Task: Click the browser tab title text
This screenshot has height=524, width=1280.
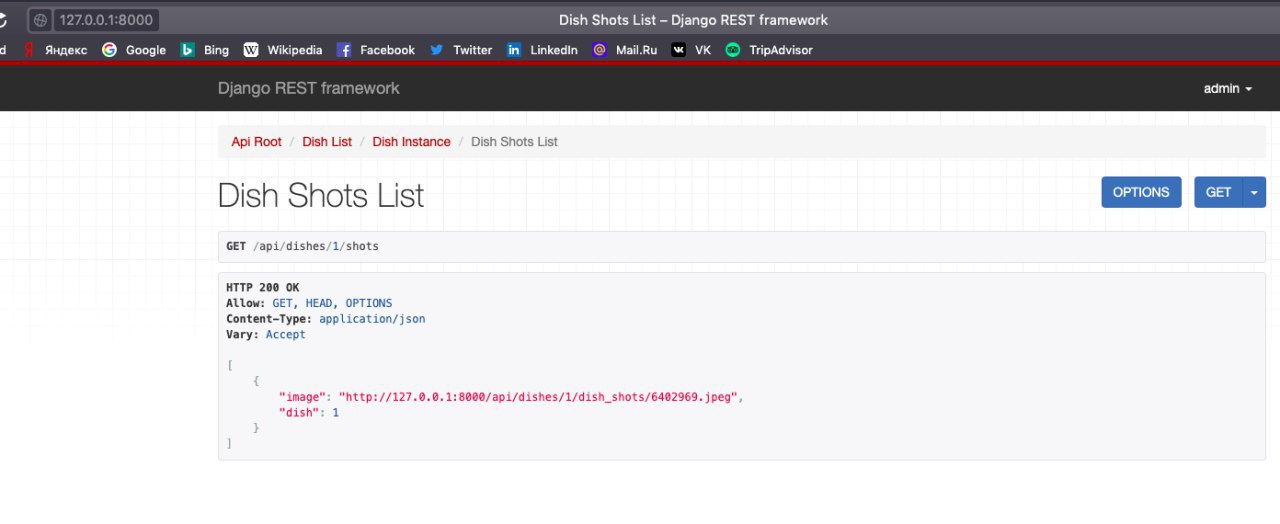Action: tap(693, 20)
